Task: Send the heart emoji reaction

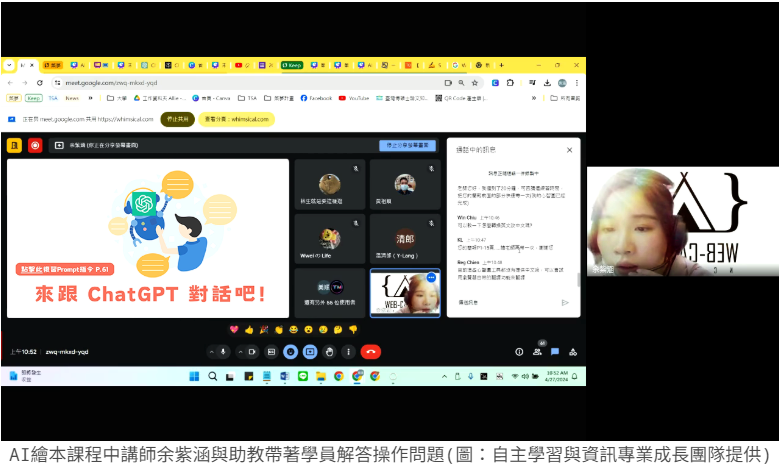Action: 234,329
